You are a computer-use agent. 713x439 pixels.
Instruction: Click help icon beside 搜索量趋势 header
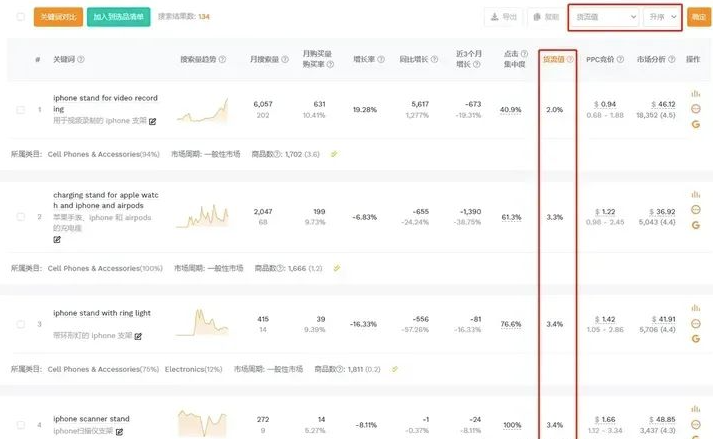(222, 59)
